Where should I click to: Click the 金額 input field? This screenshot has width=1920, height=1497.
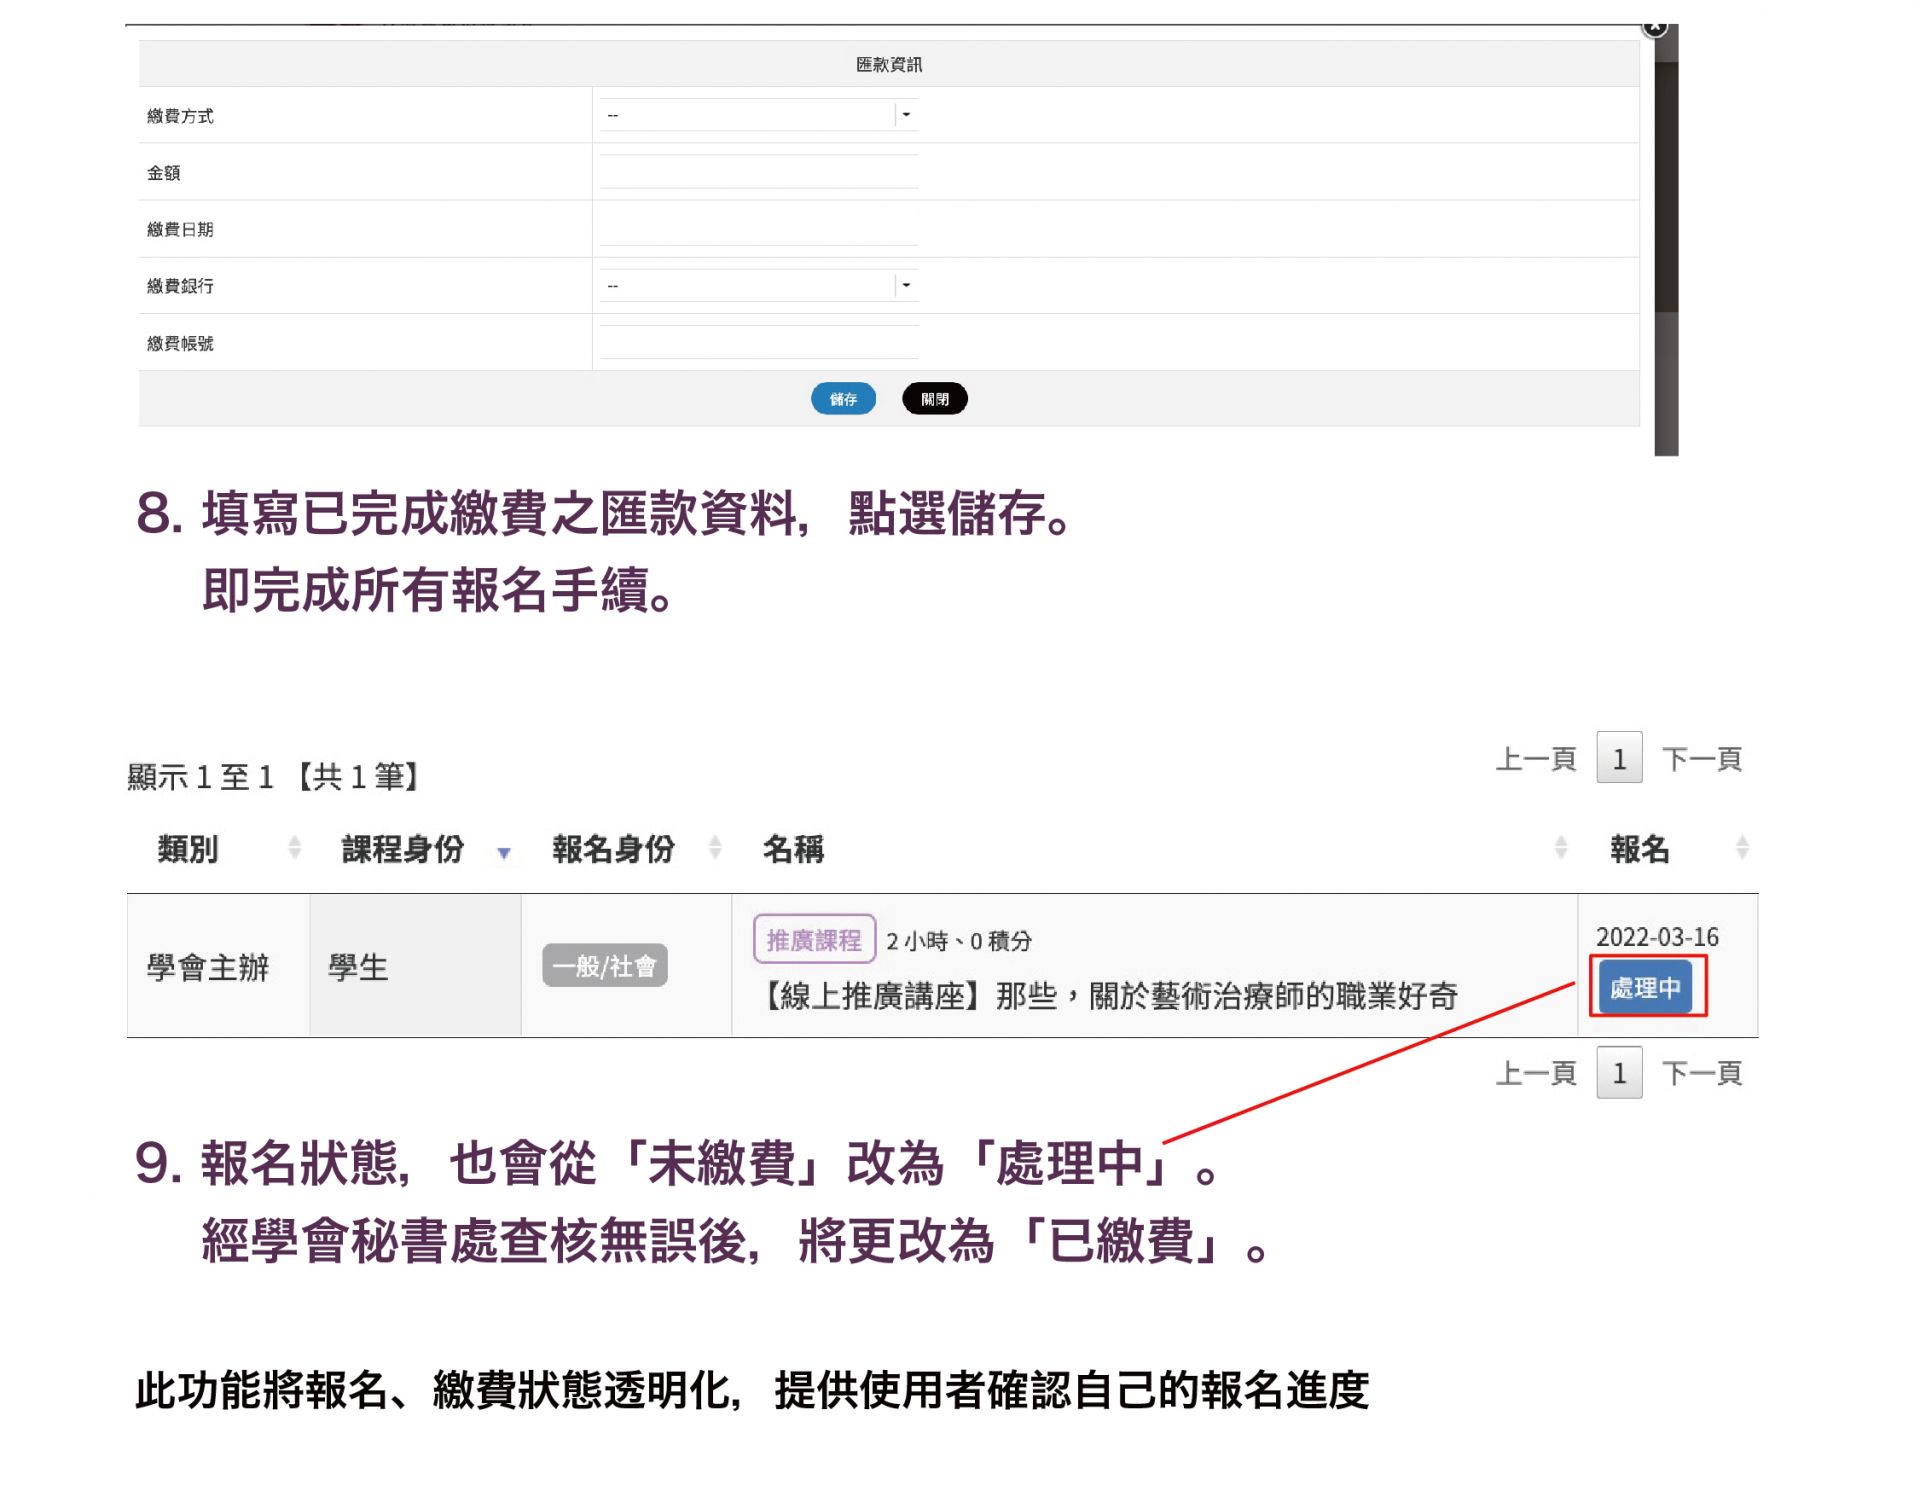point(759,172)
